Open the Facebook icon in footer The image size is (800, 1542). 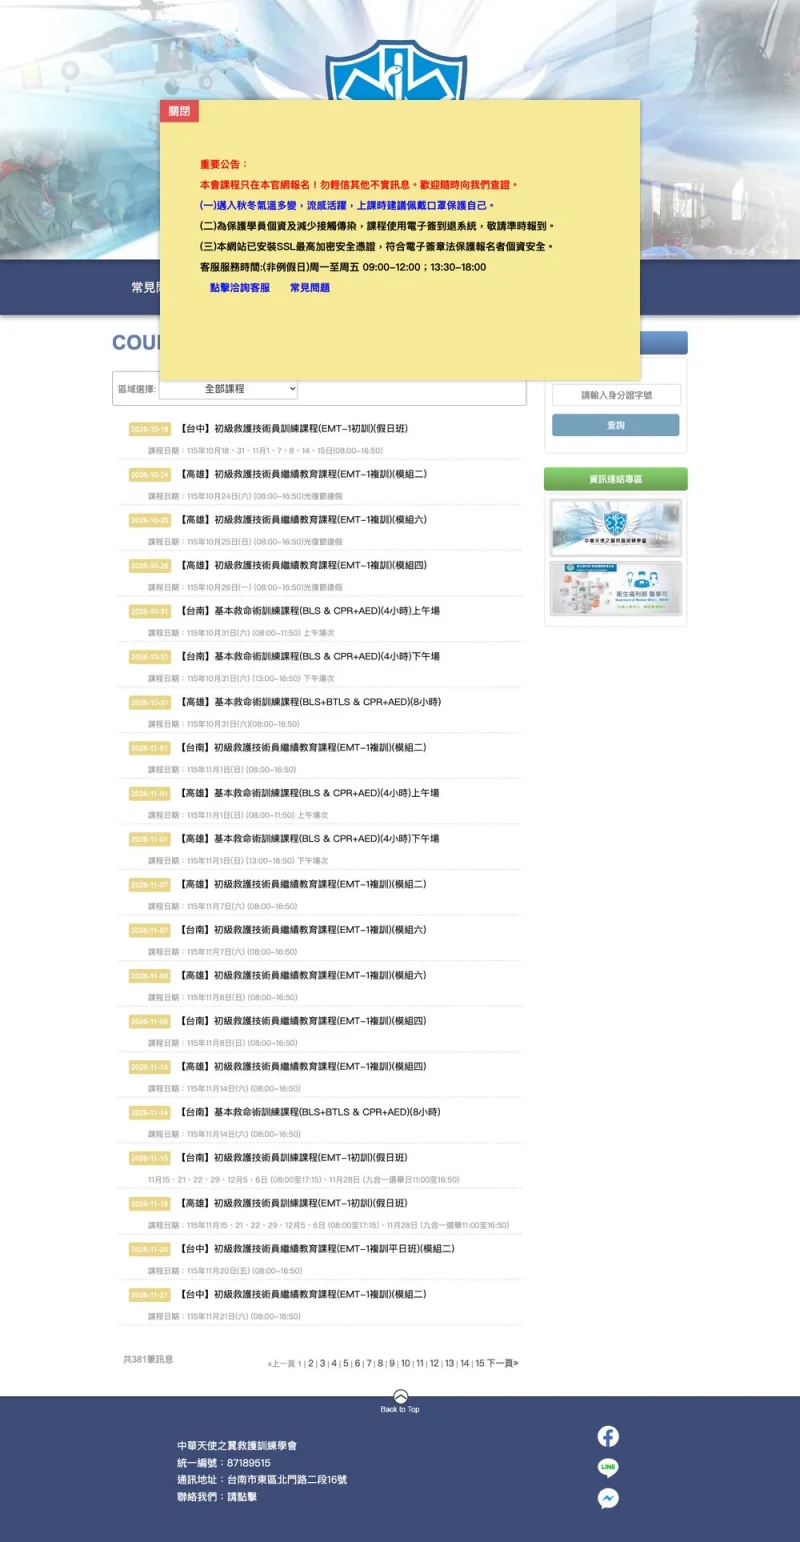point(608,1436)
